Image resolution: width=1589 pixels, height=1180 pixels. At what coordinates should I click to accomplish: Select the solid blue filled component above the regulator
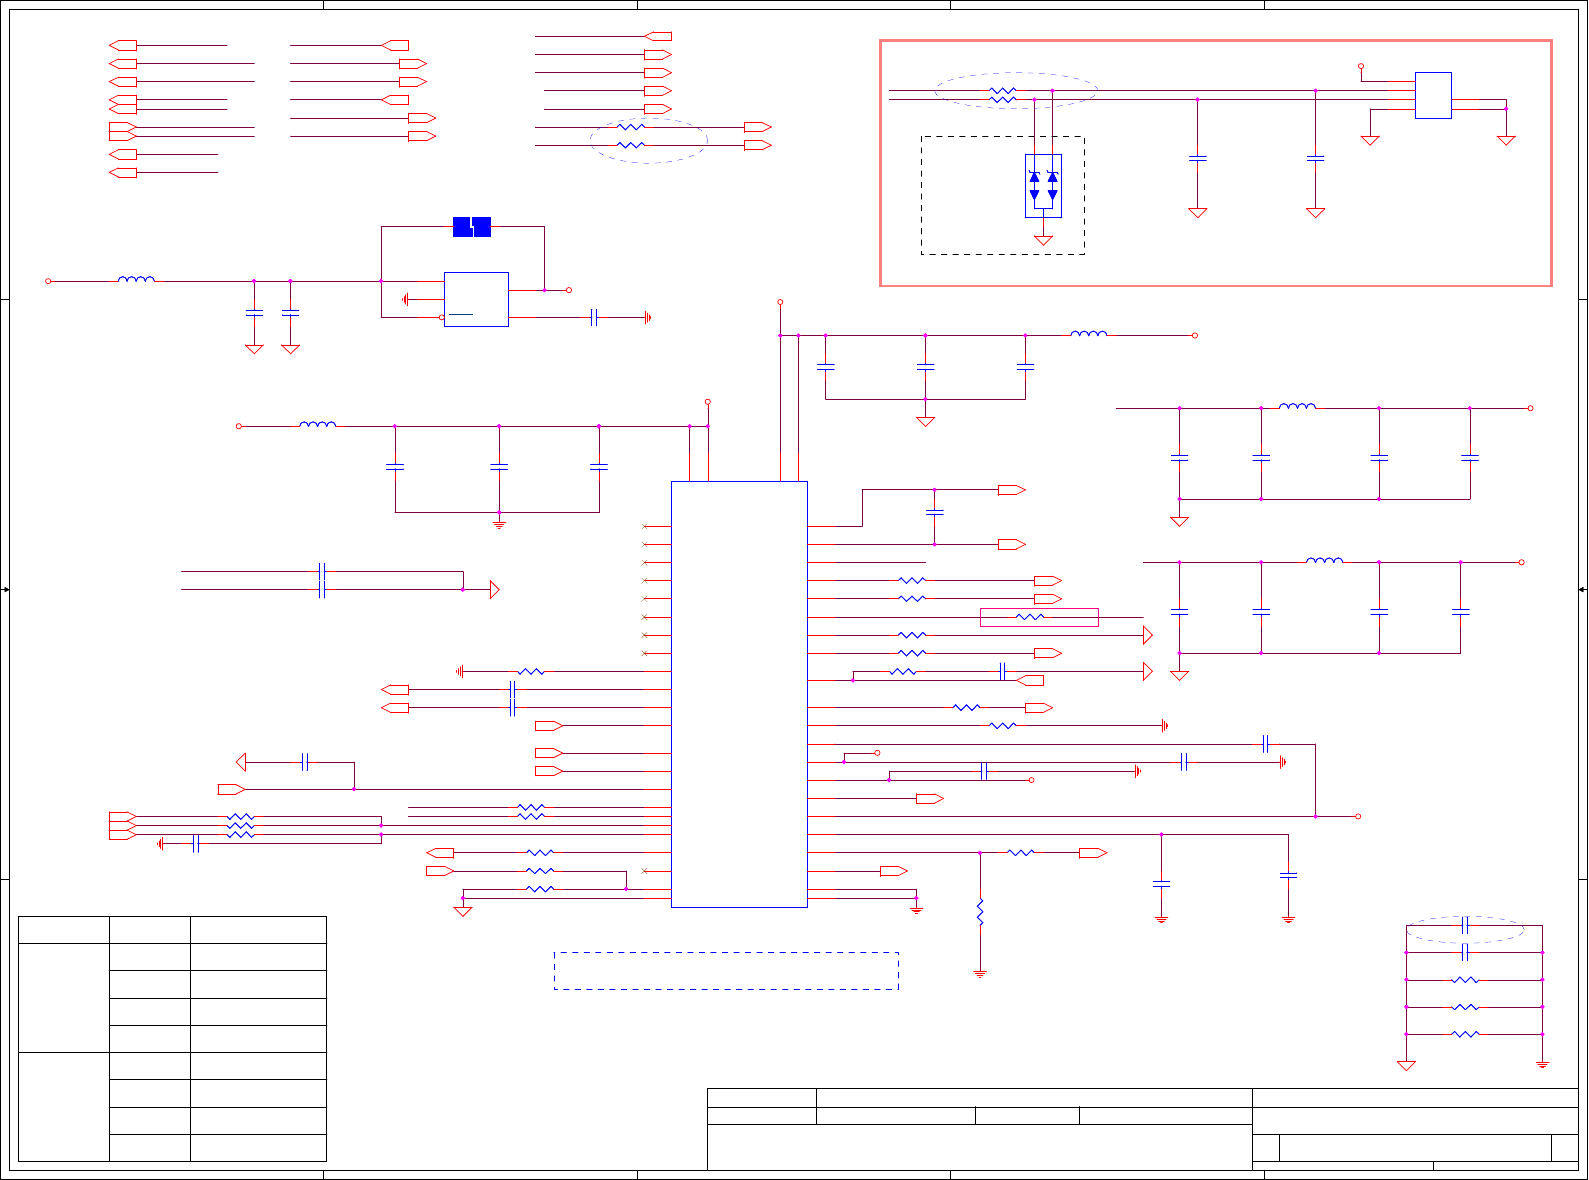coord(472,227)
